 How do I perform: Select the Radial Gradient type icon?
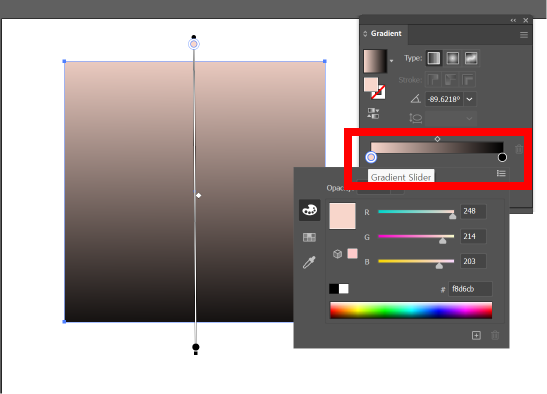point(452,58)
